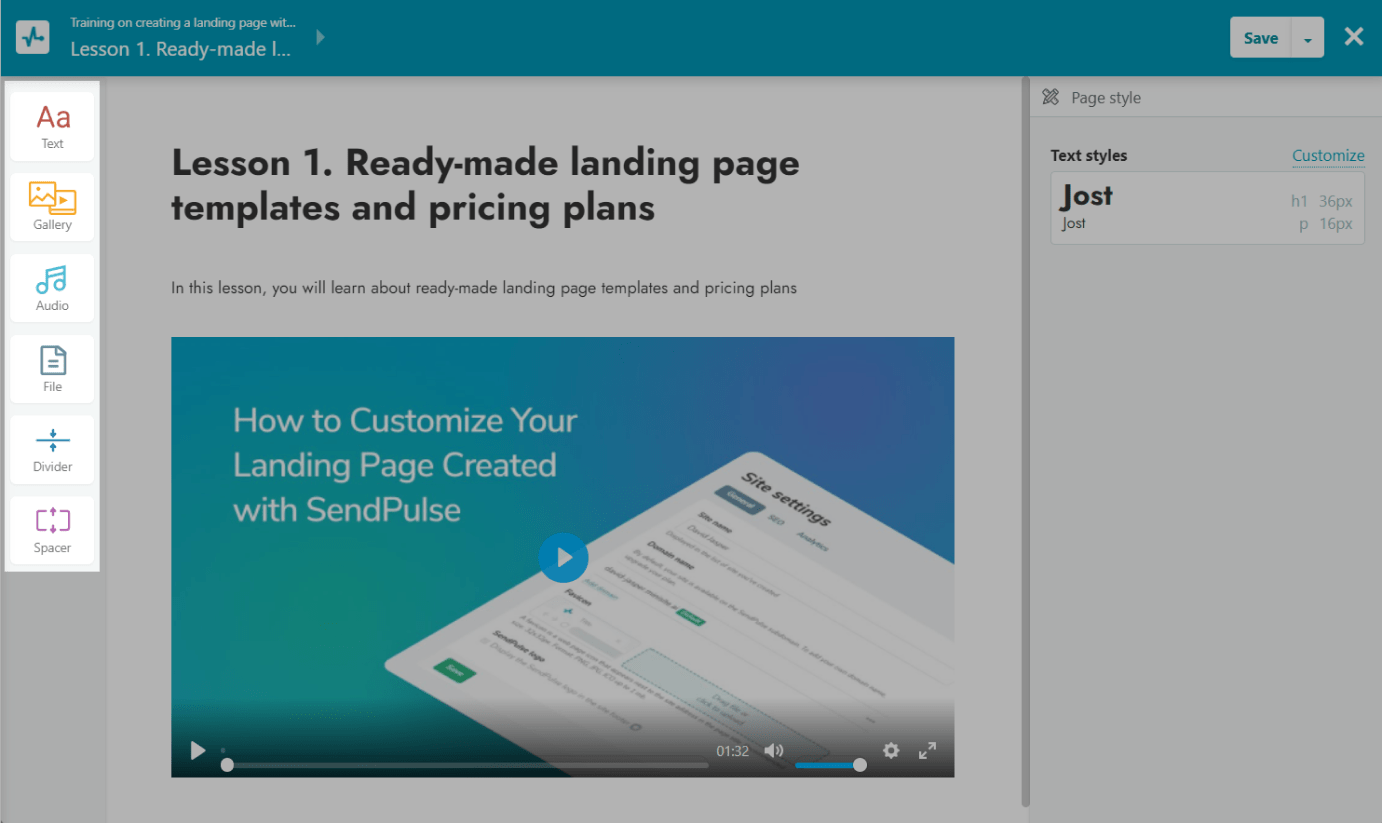Add an Audio block
The height and width of the screenshot is (823, 1382).
(x=52, y=288)
